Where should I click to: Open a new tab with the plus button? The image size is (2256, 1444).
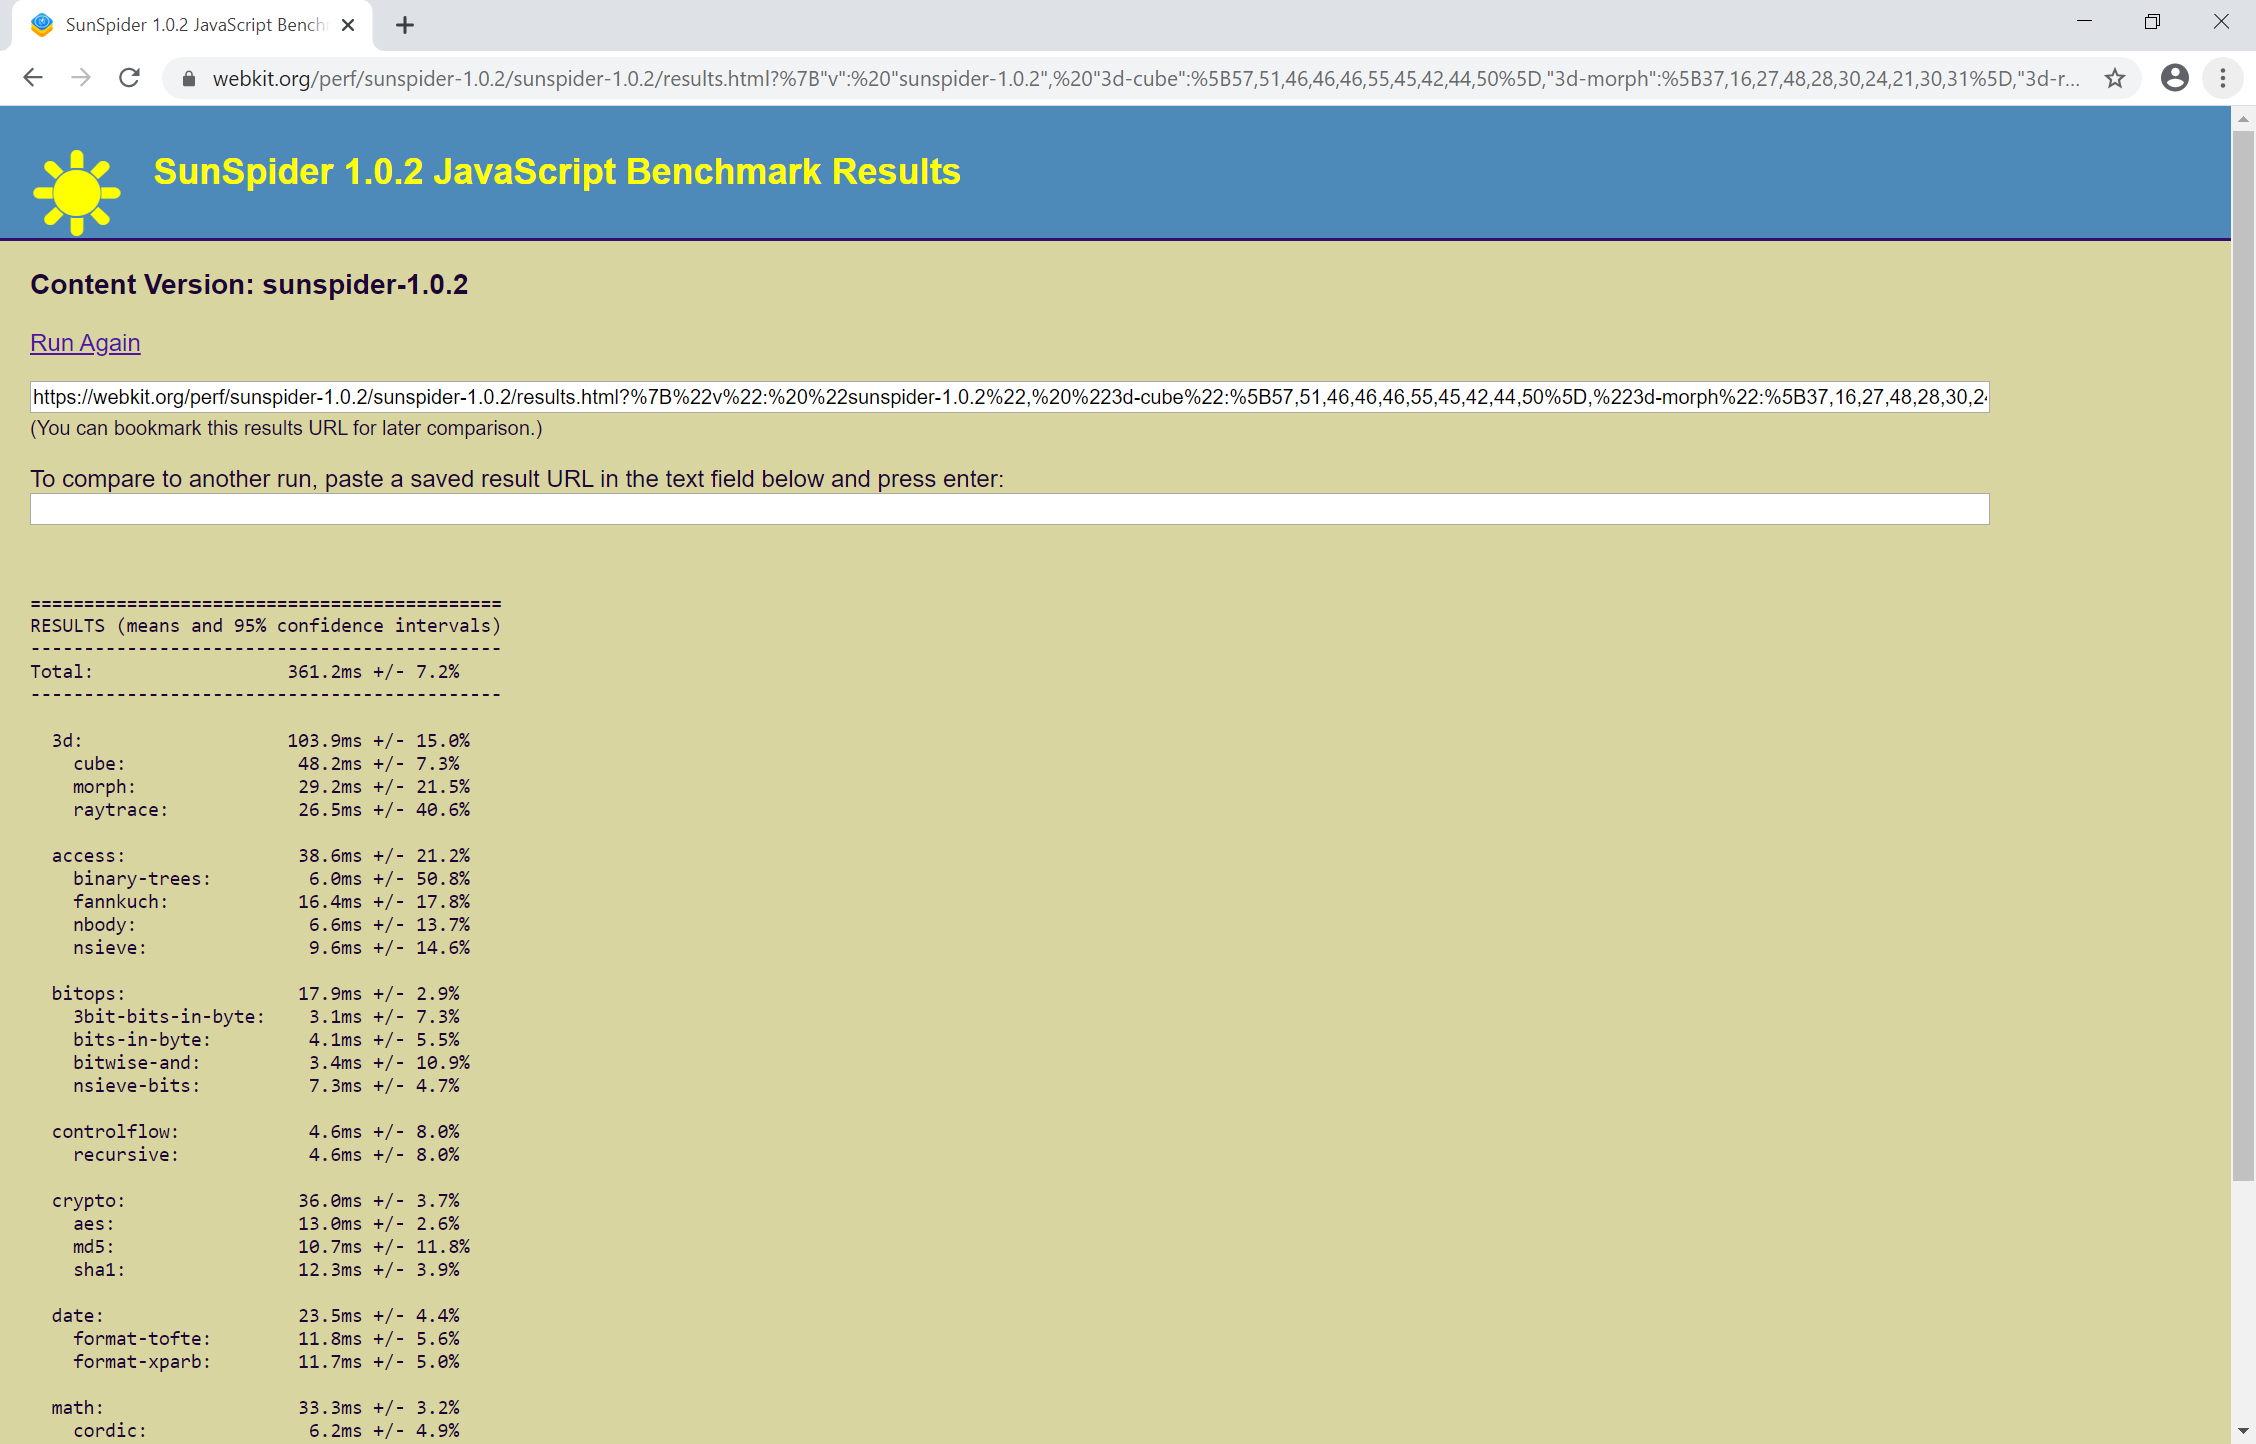tap(405, 25)
